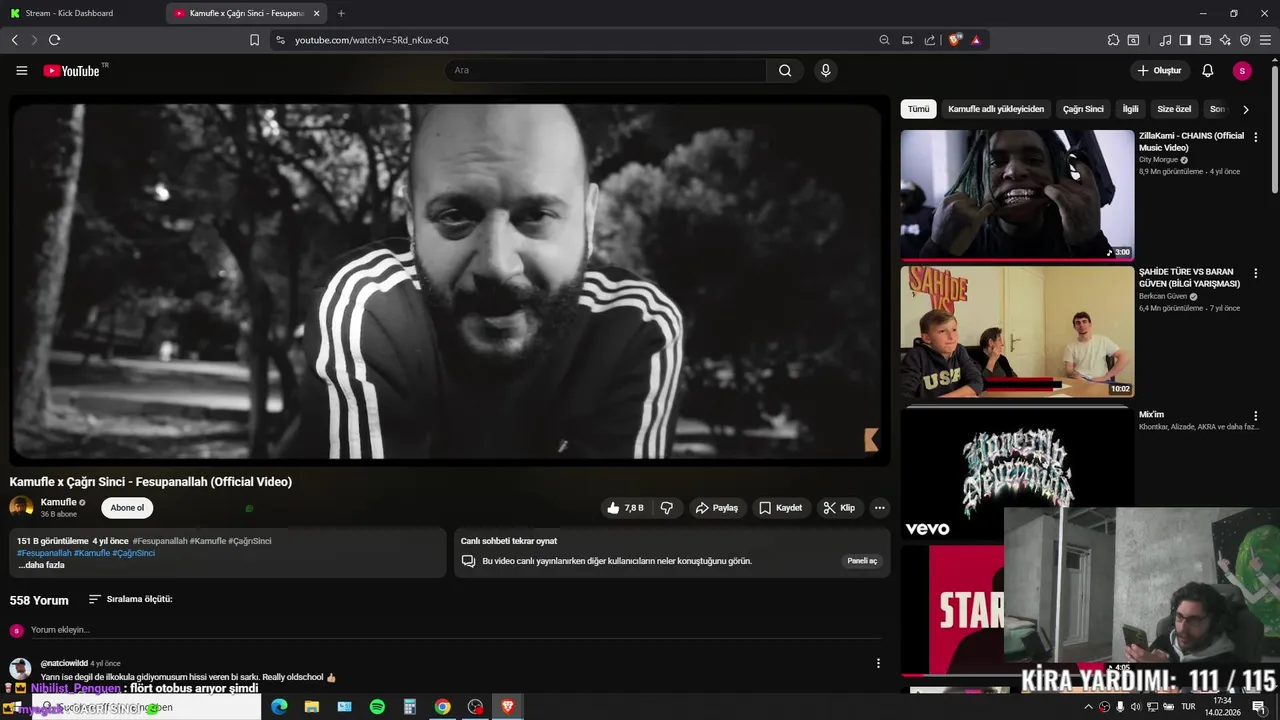Expand description with ...daha fazla
Viewport: 1280px width, 720px height.
[41, 565]
